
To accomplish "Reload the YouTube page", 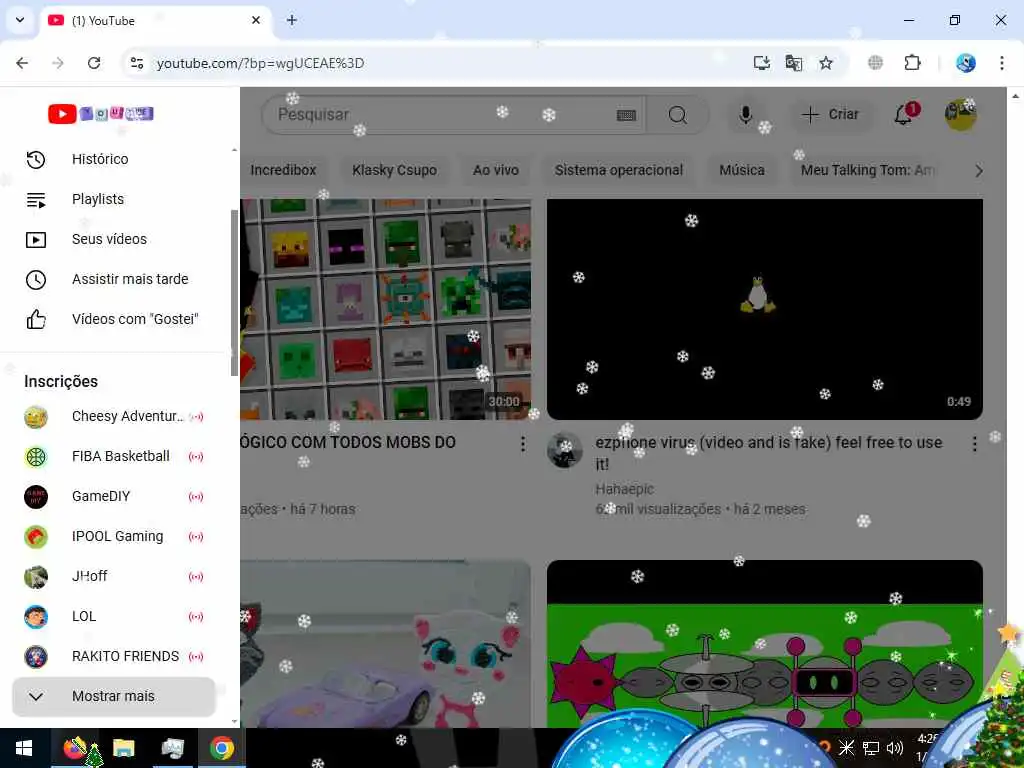I will [94, 63].
